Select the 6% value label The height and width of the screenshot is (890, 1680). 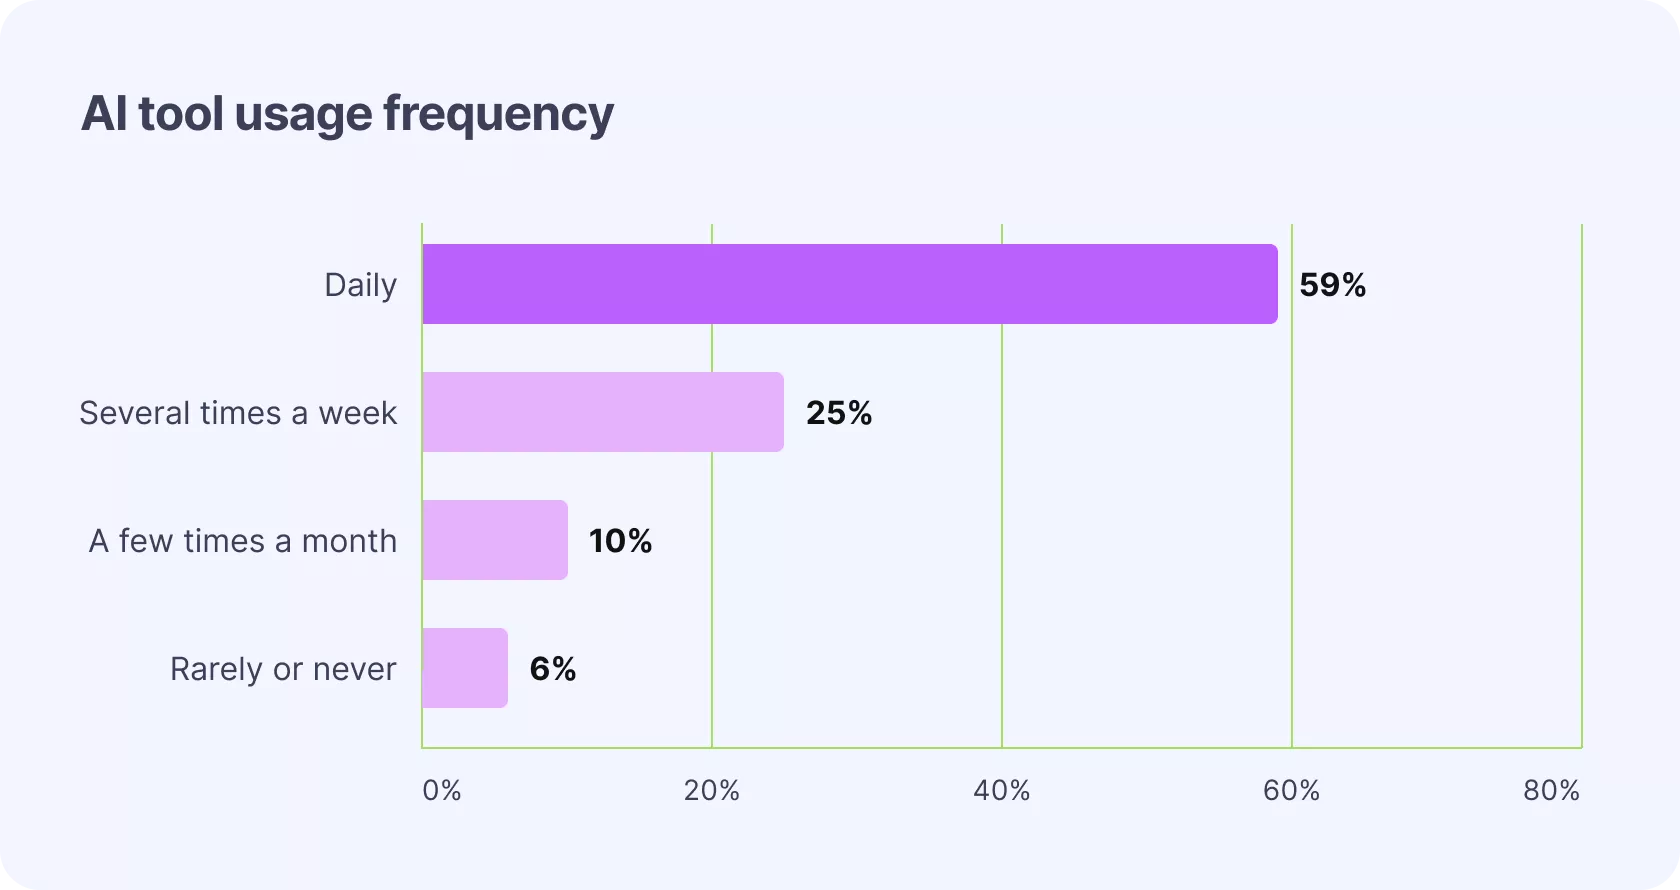coord(552,669)
